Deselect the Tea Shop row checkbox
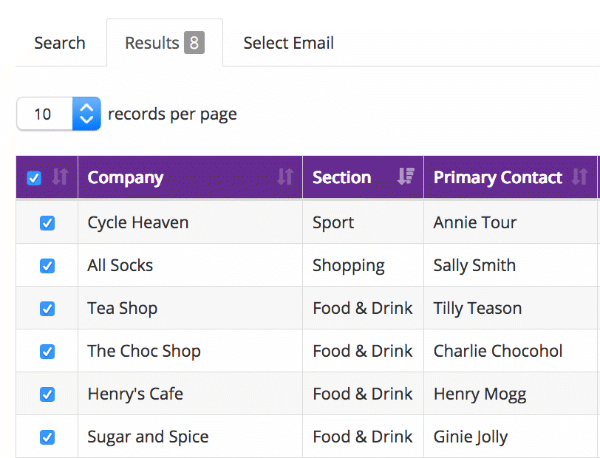This screenshot has height=458, width=600. pyautogui.click(x=47, y=309)
